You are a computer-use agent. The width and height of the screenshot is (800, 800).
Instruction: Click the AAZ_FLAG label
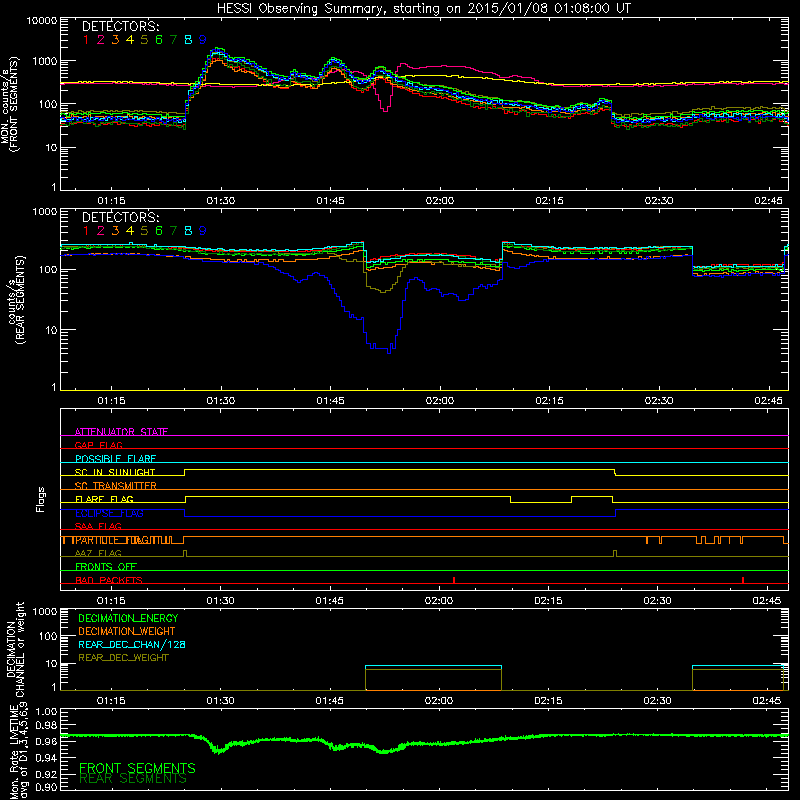[98, 553]
